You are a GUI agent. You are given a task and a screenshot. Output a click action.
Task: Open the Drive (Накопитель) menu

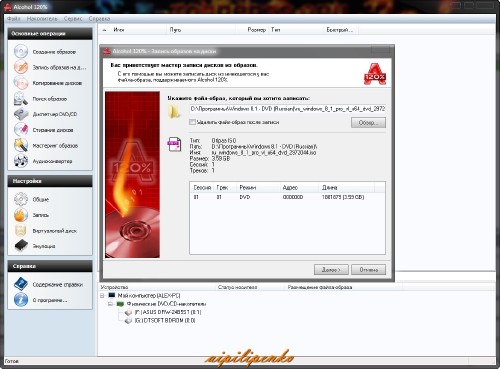(42, 19)
